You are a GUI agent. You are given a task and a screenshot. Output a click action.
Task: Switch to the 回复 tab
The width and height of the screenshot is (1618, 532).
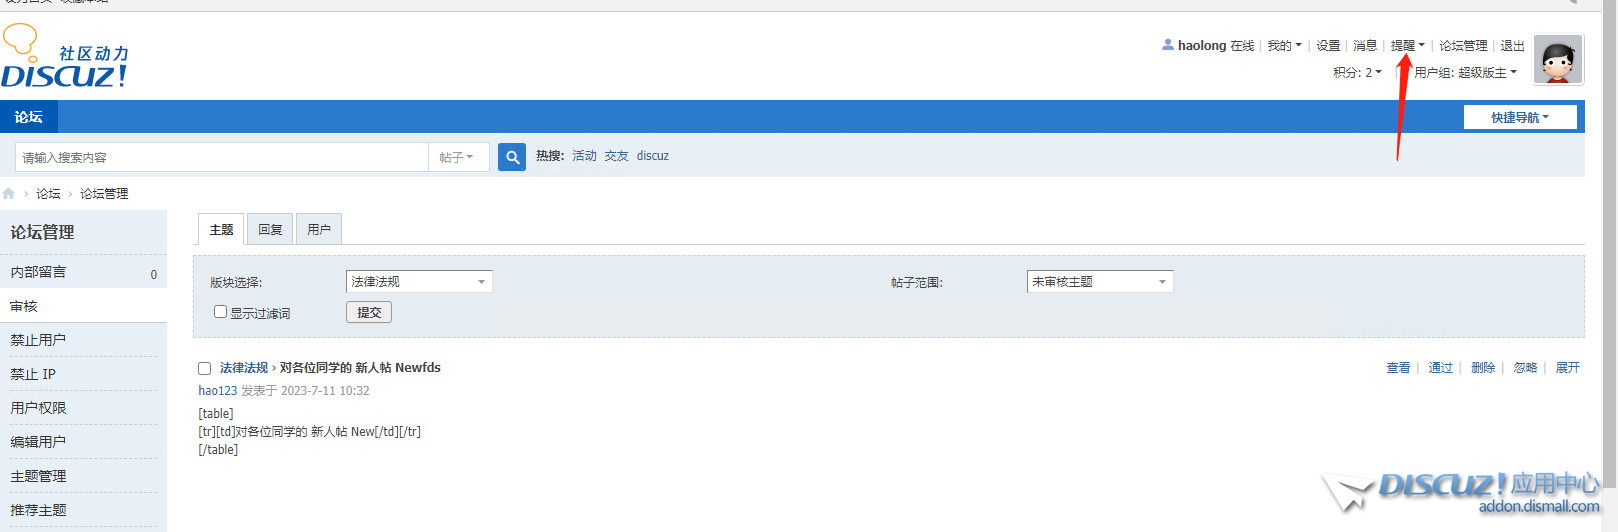(270, 230)
